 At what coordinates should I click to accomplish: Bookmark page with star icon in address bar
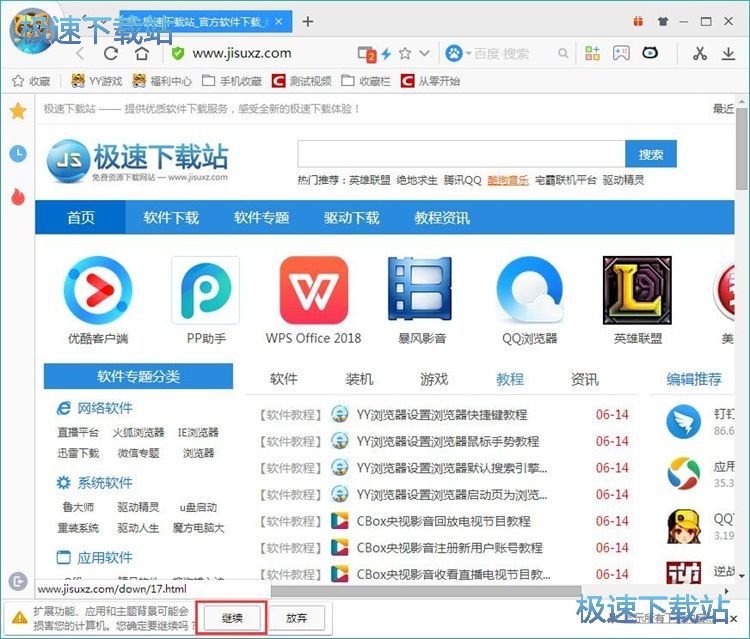click(405, 53)
